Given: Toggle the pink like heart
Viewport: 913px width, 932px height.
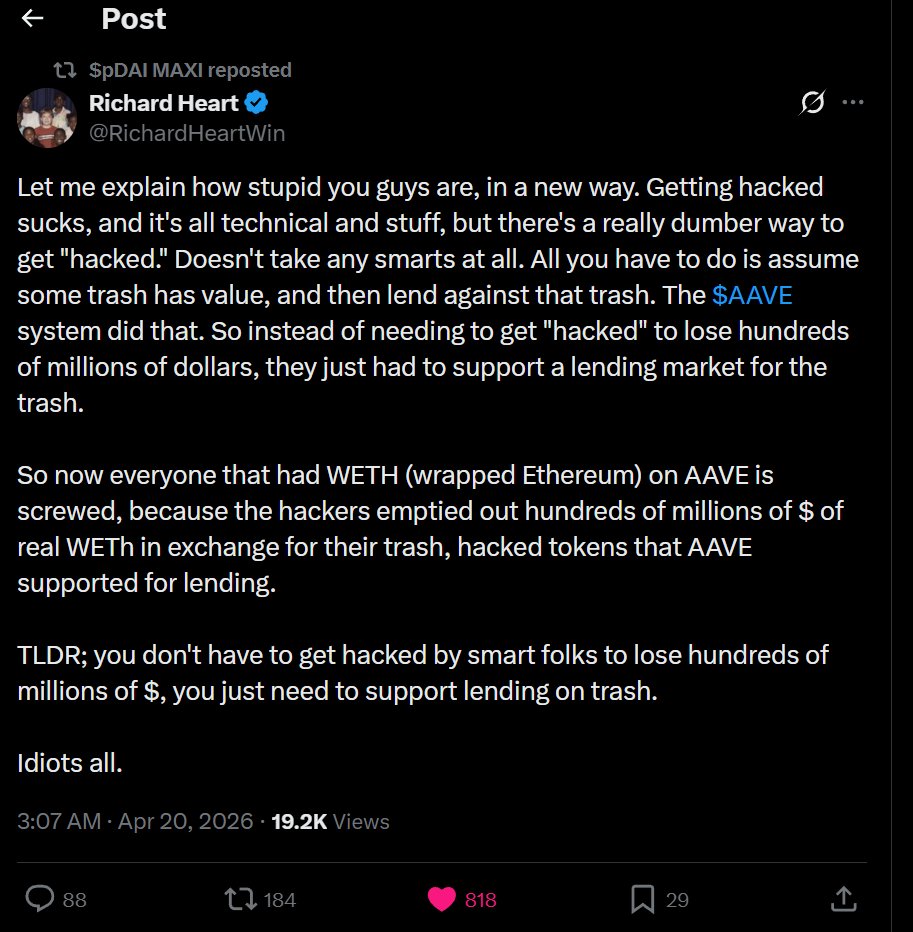Looking at the screenshot, I should [442, 899].
